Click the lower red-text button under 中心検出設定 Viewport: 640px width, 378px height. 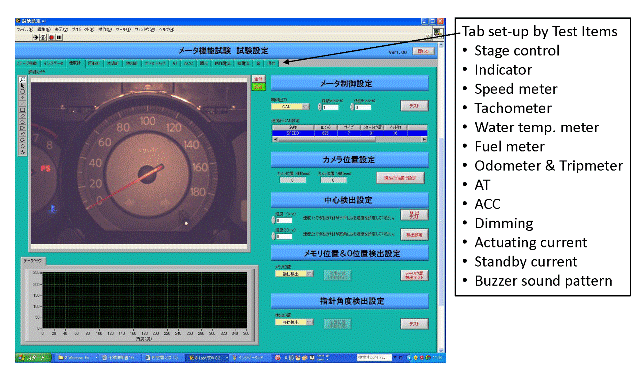pyautogui.click(x=414, y=234)
